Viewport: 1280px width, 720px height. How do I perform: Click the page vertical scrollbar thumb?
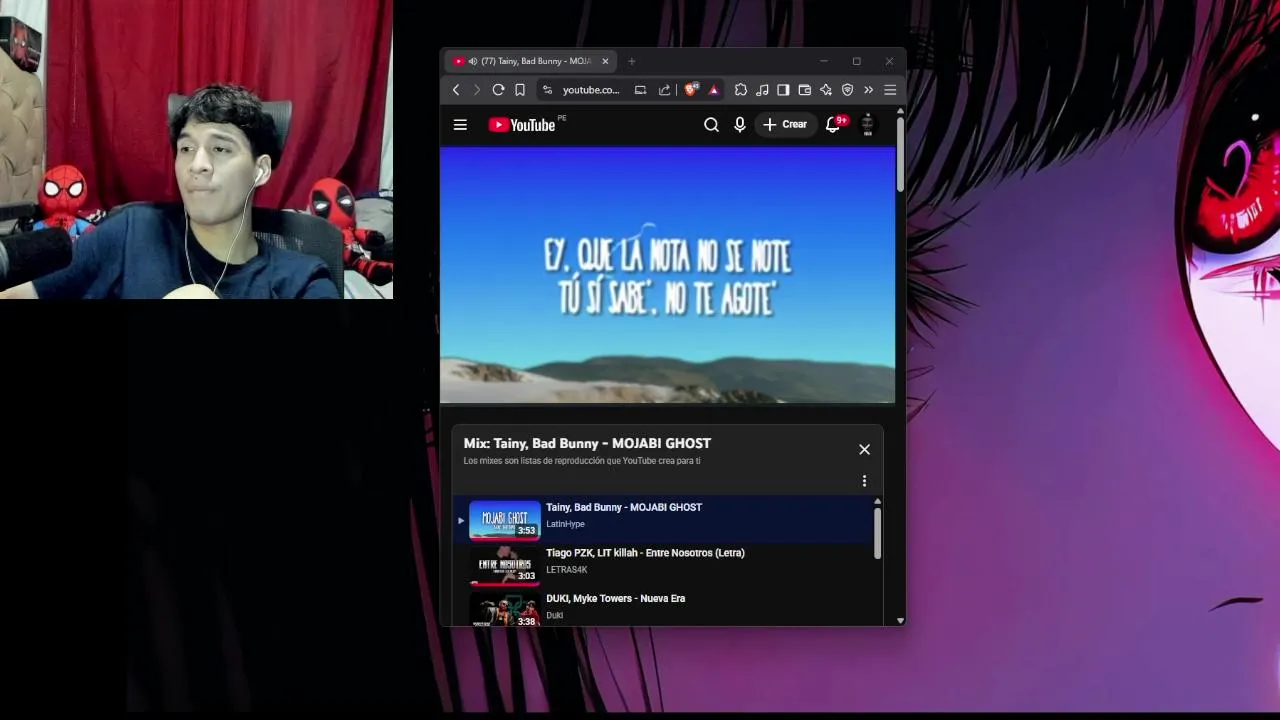point(900,155)
